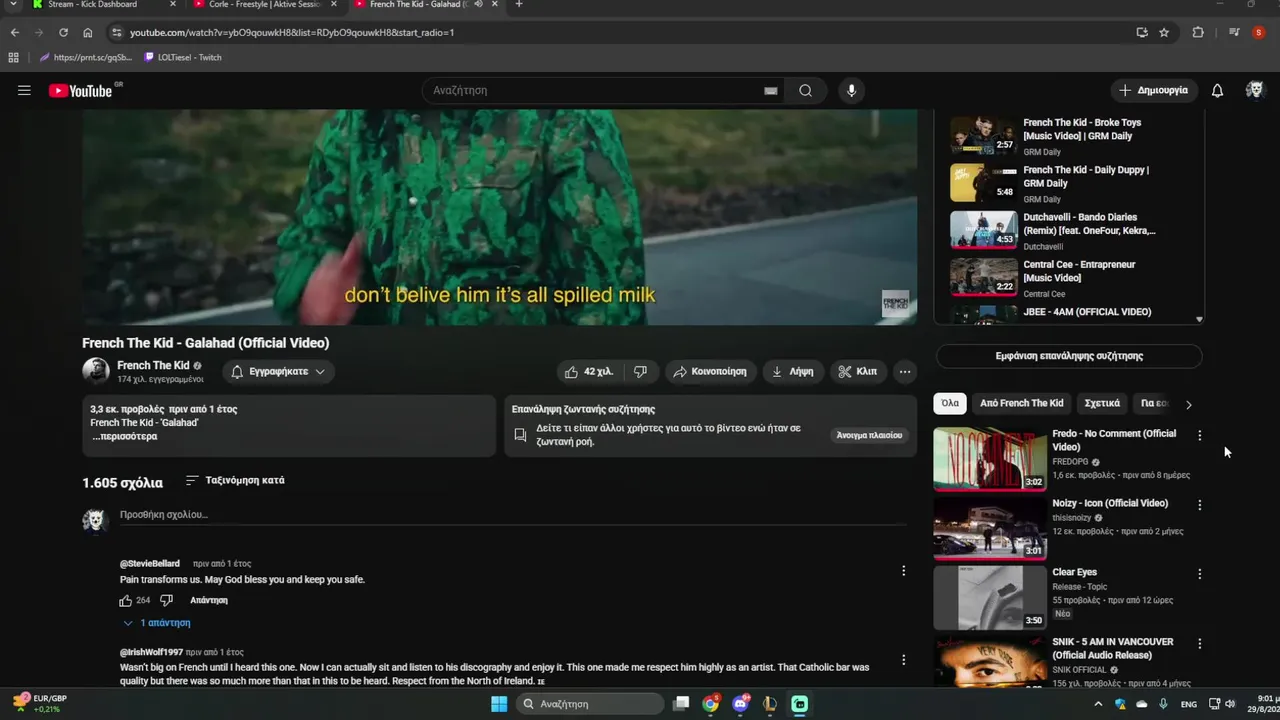Share the video via Κοινοποίηση
1280x720 pixels.
[710, 372]
